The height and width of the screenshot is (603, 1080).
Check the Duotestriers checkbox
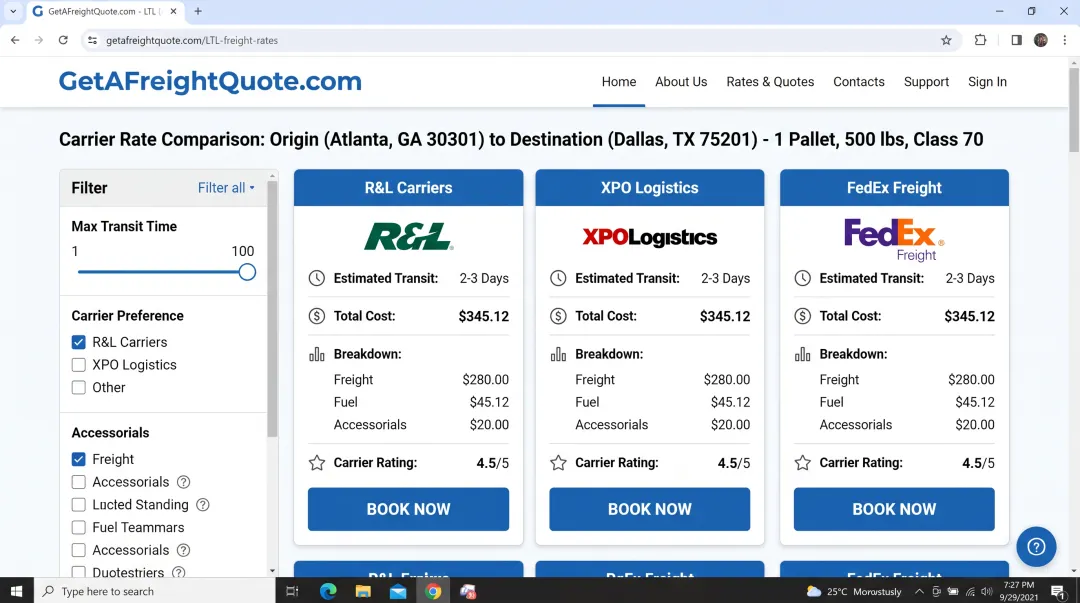79,573
